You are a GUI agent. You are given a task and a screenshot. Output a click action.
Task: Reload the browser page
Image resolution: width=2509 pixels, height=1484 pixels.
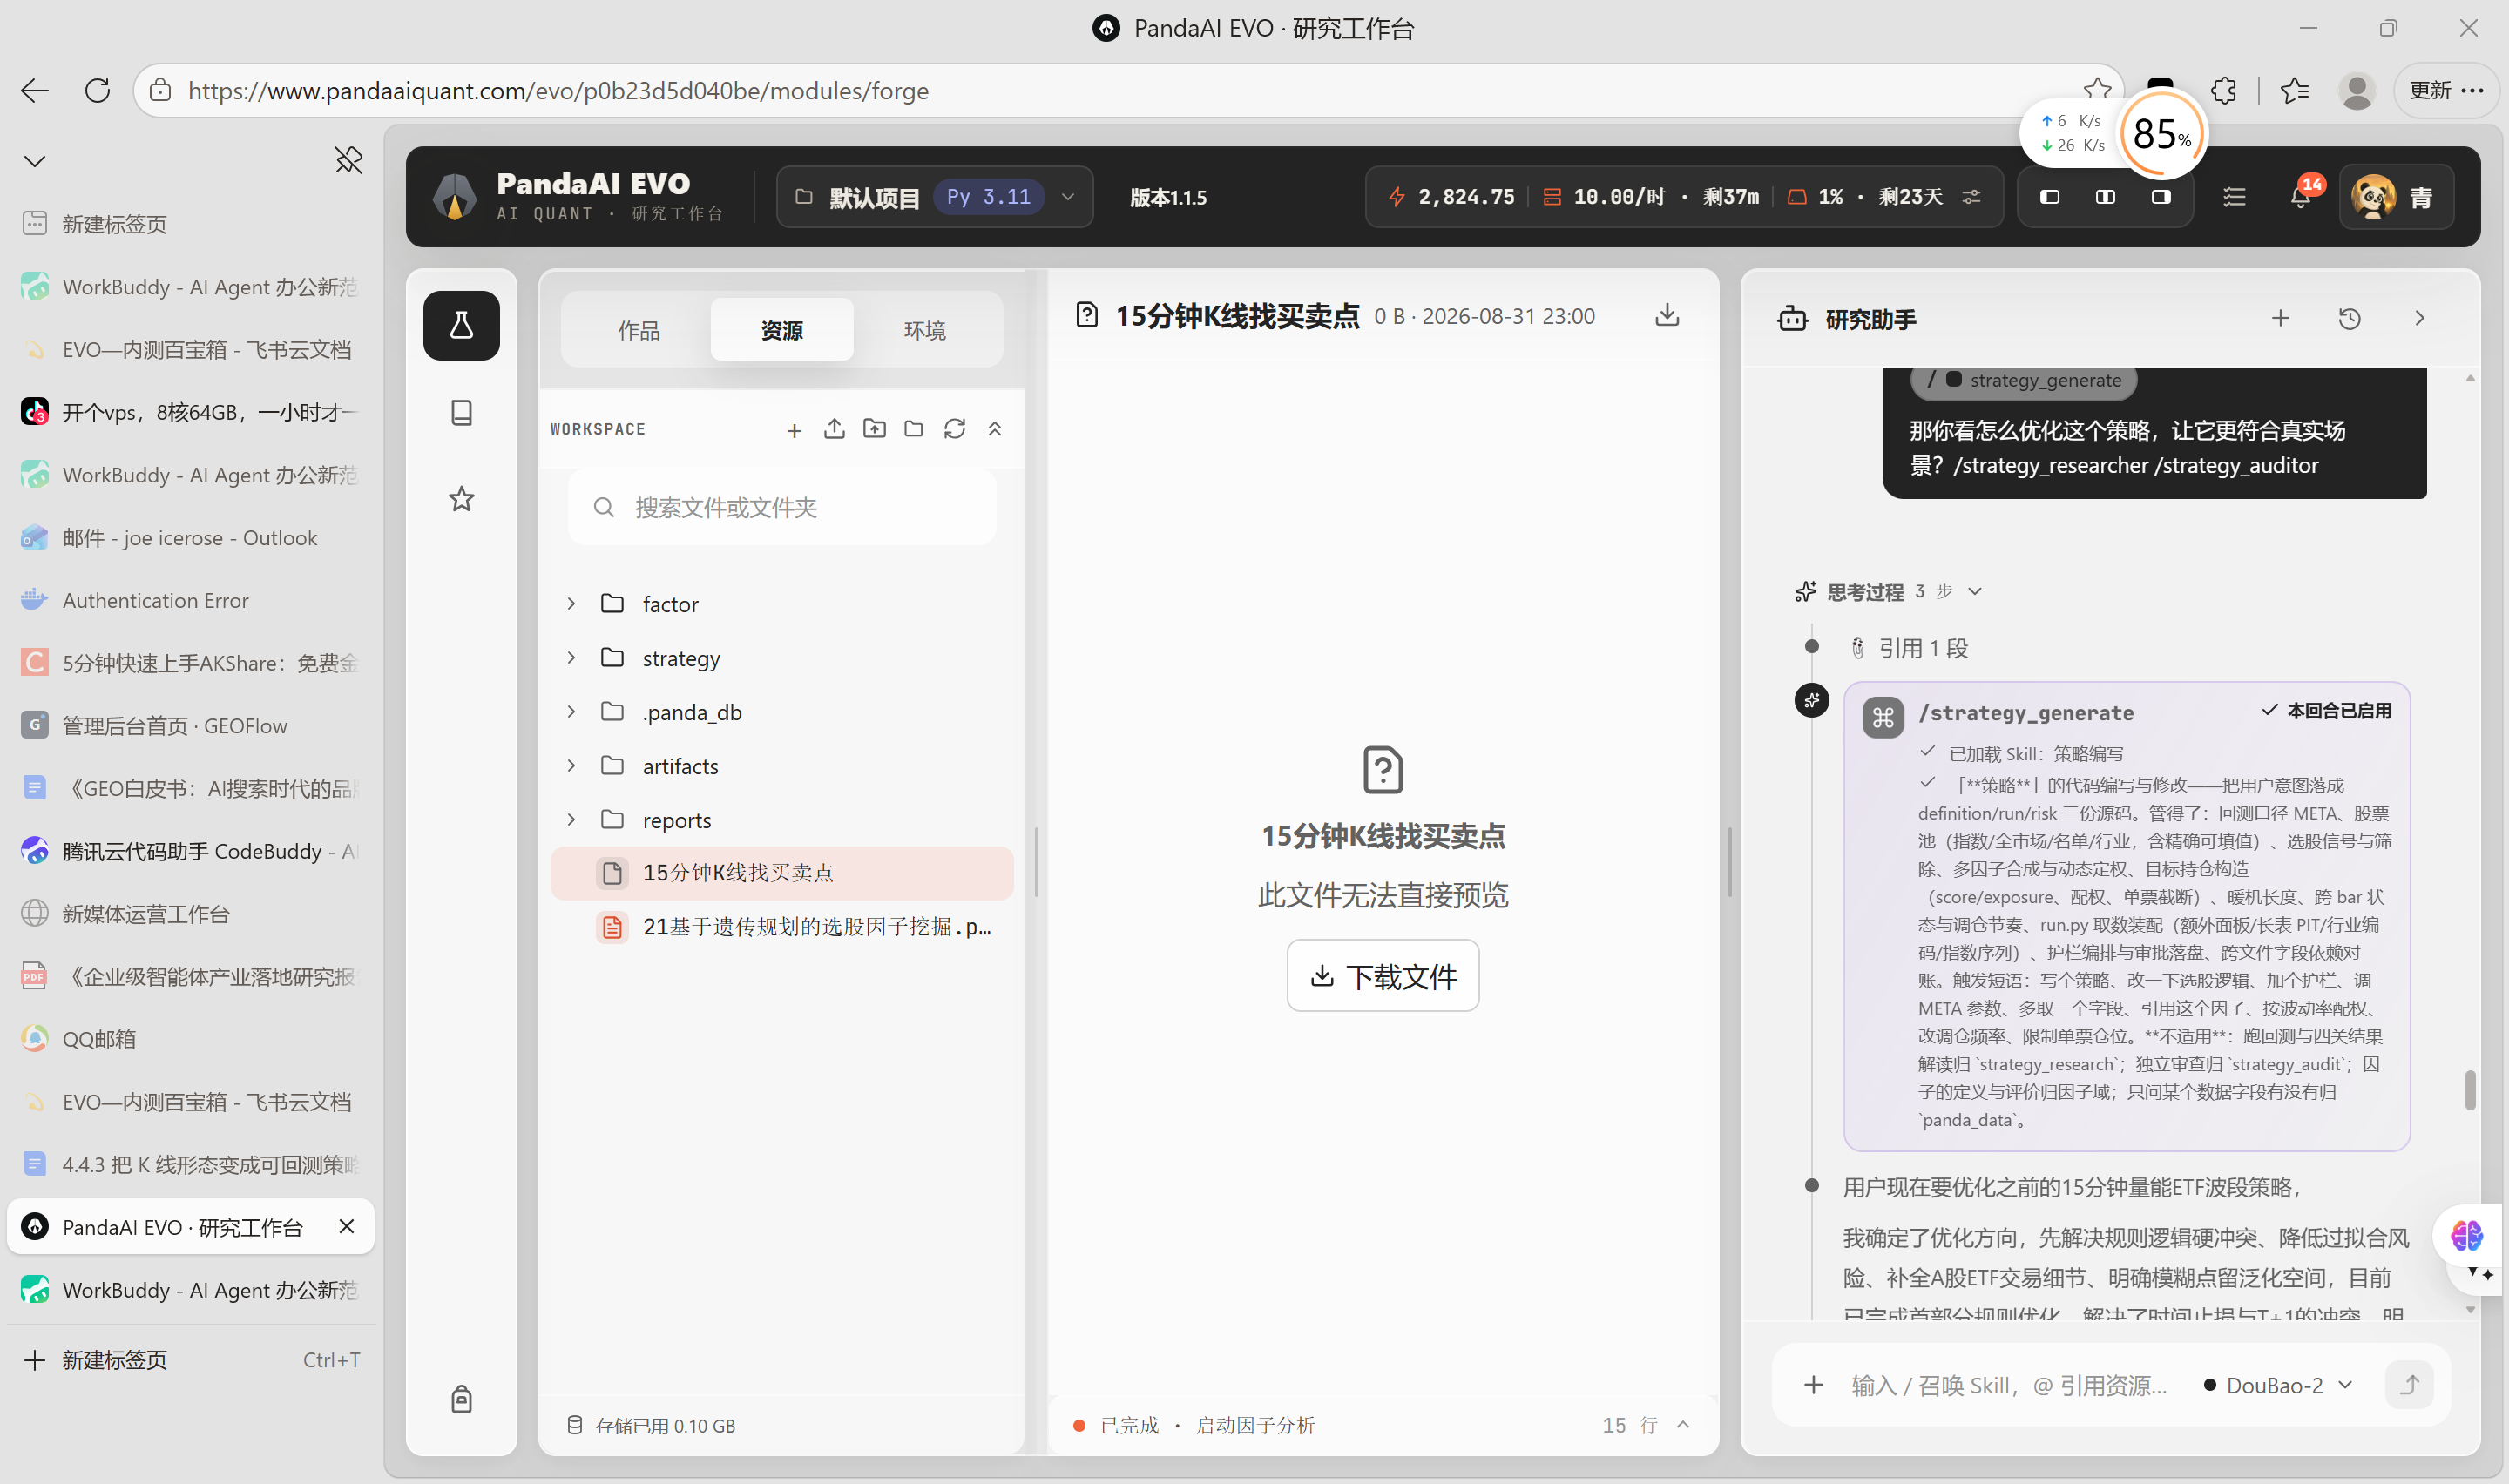coord(97,91)
